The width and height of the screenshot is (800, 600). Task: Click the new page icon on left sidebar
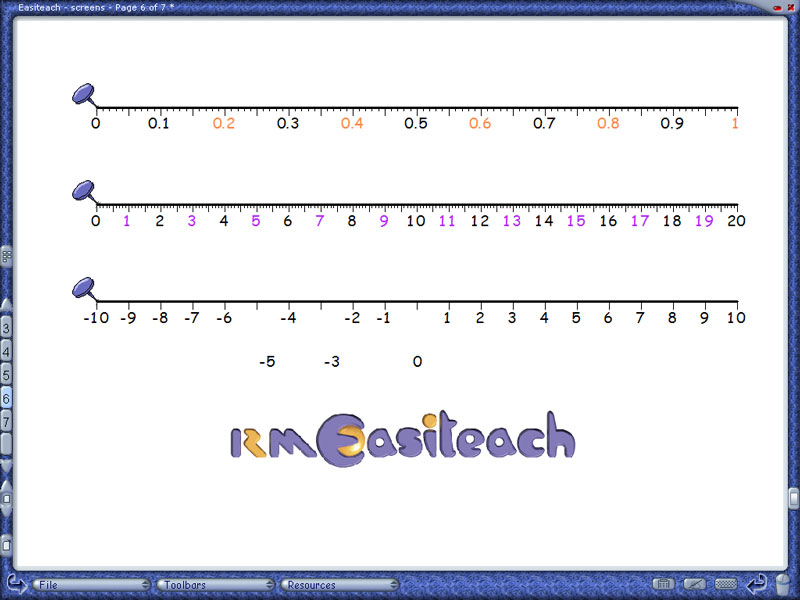[x=6, y=545]
